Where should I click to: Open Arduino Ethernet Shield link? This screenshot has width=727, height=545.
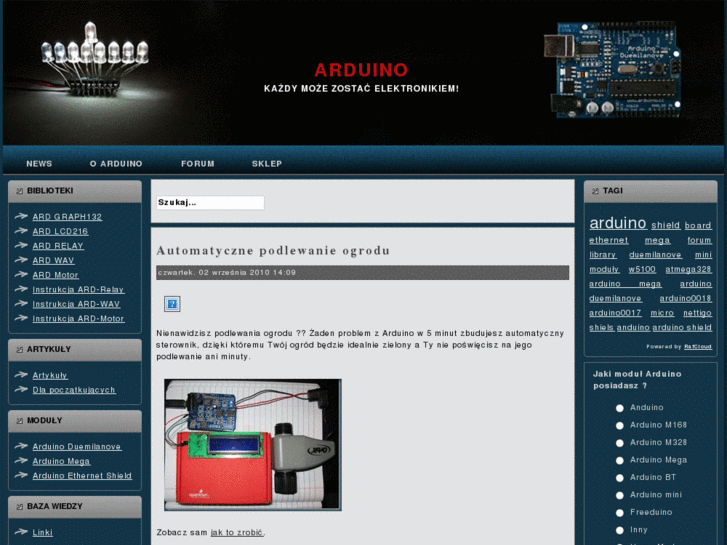(82, 476)
